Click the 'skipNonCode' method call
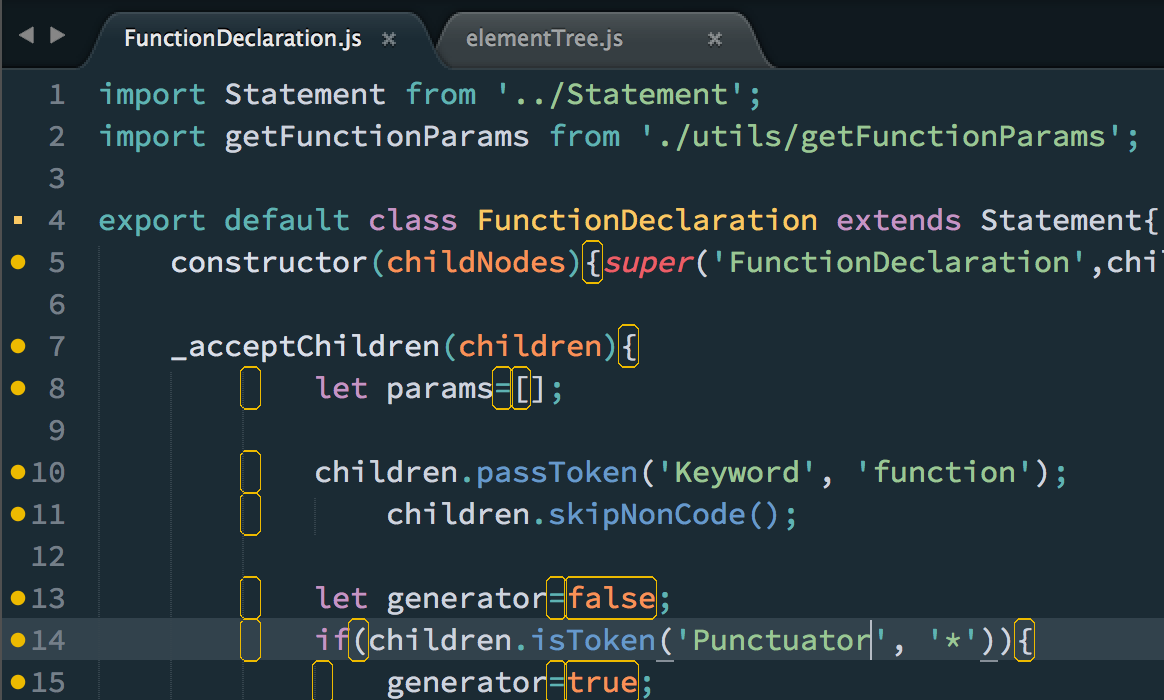The width and height of the screenshot is (1164, 700). (x=647, y=514)
